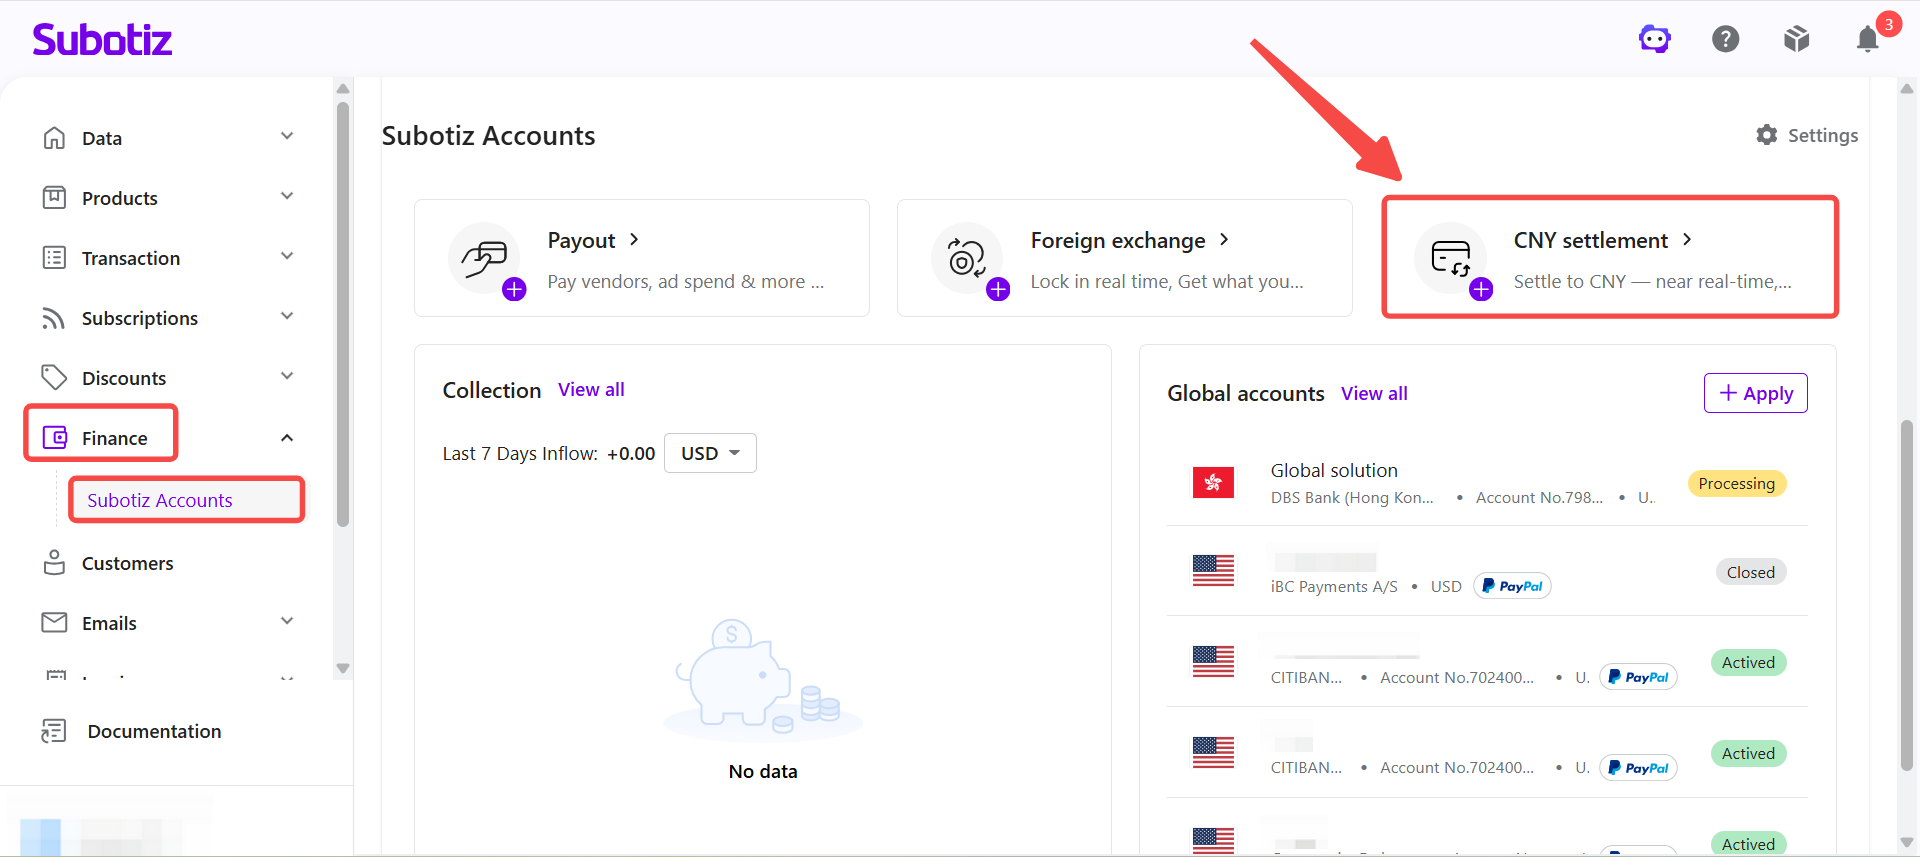Click the US flag in iBC Payments row

point(1213,571)
